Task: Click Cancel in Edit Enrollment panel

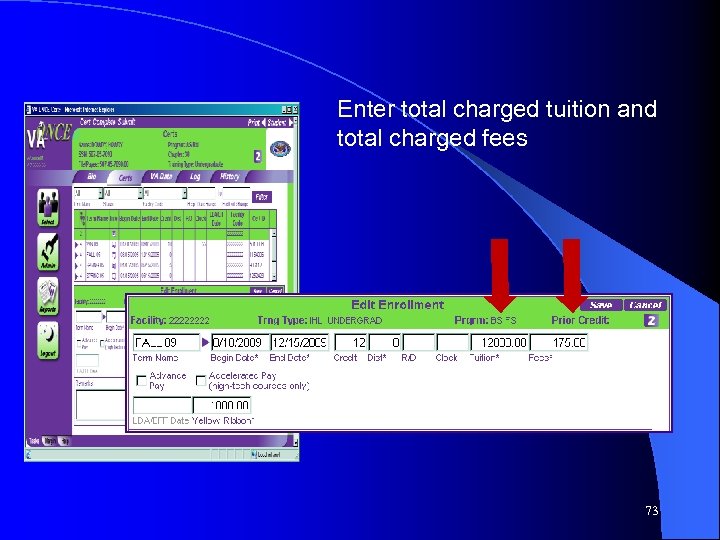Action: click(645, 305)
